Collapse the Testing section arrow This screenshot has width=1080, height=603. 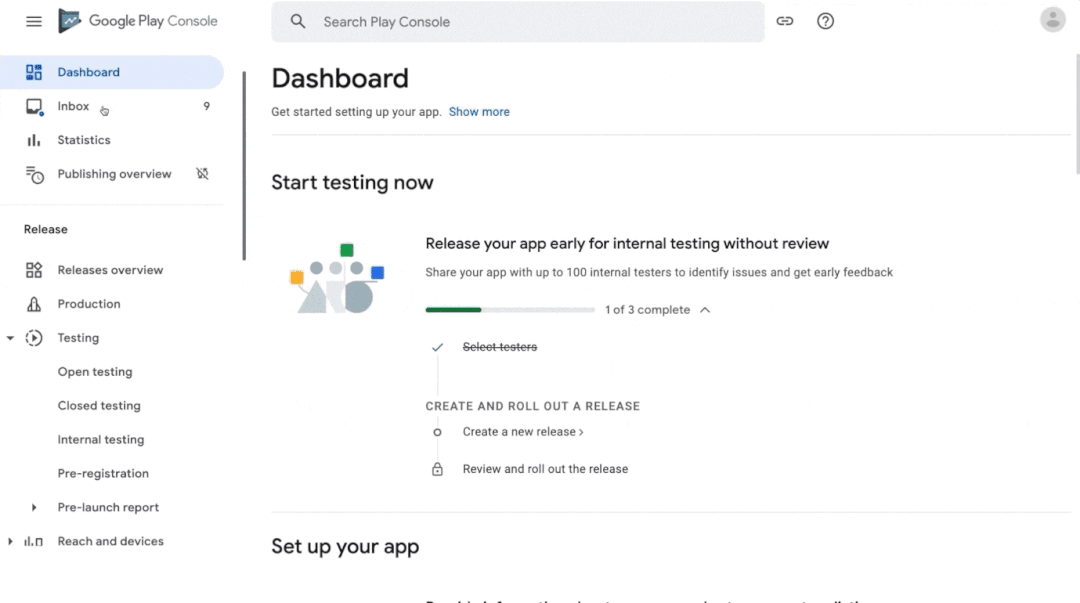click(10, 338)
